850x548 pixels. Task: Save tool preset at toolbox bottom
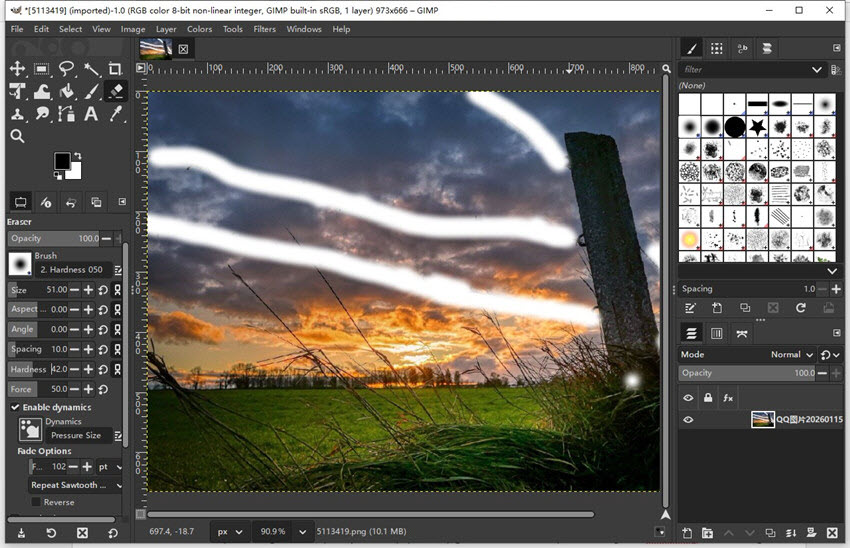point(21,533)
